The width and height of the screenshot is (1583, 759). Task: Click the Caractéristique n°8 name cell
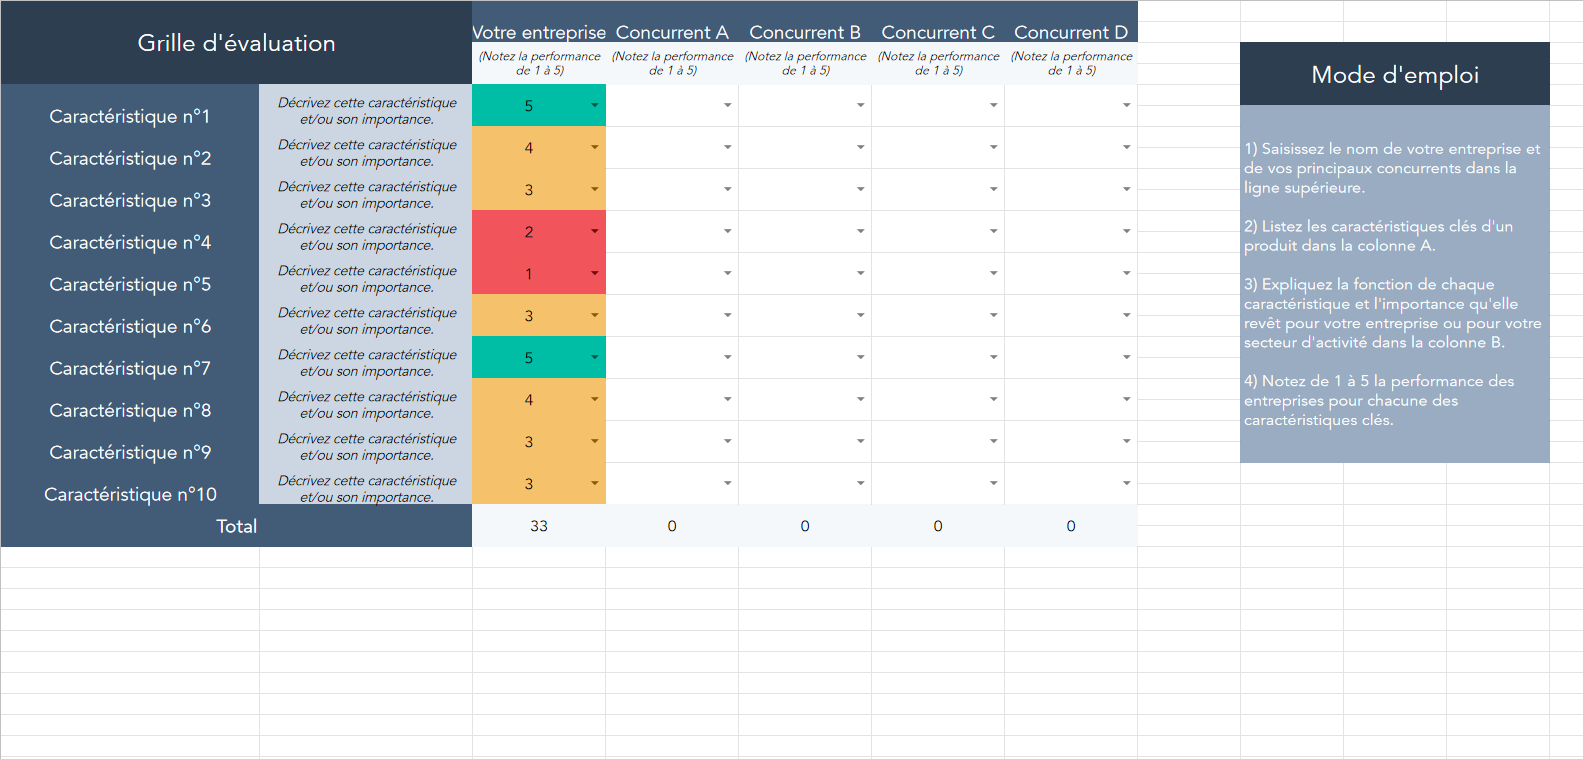pyautogui.click(x=130, y=410)
